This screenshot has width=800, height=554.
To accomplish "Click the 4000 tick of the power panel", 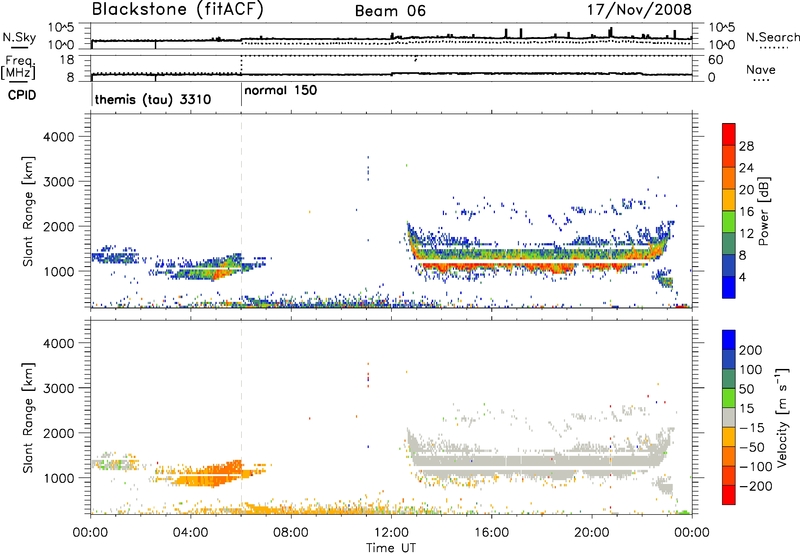I will [x=58, y=137].
